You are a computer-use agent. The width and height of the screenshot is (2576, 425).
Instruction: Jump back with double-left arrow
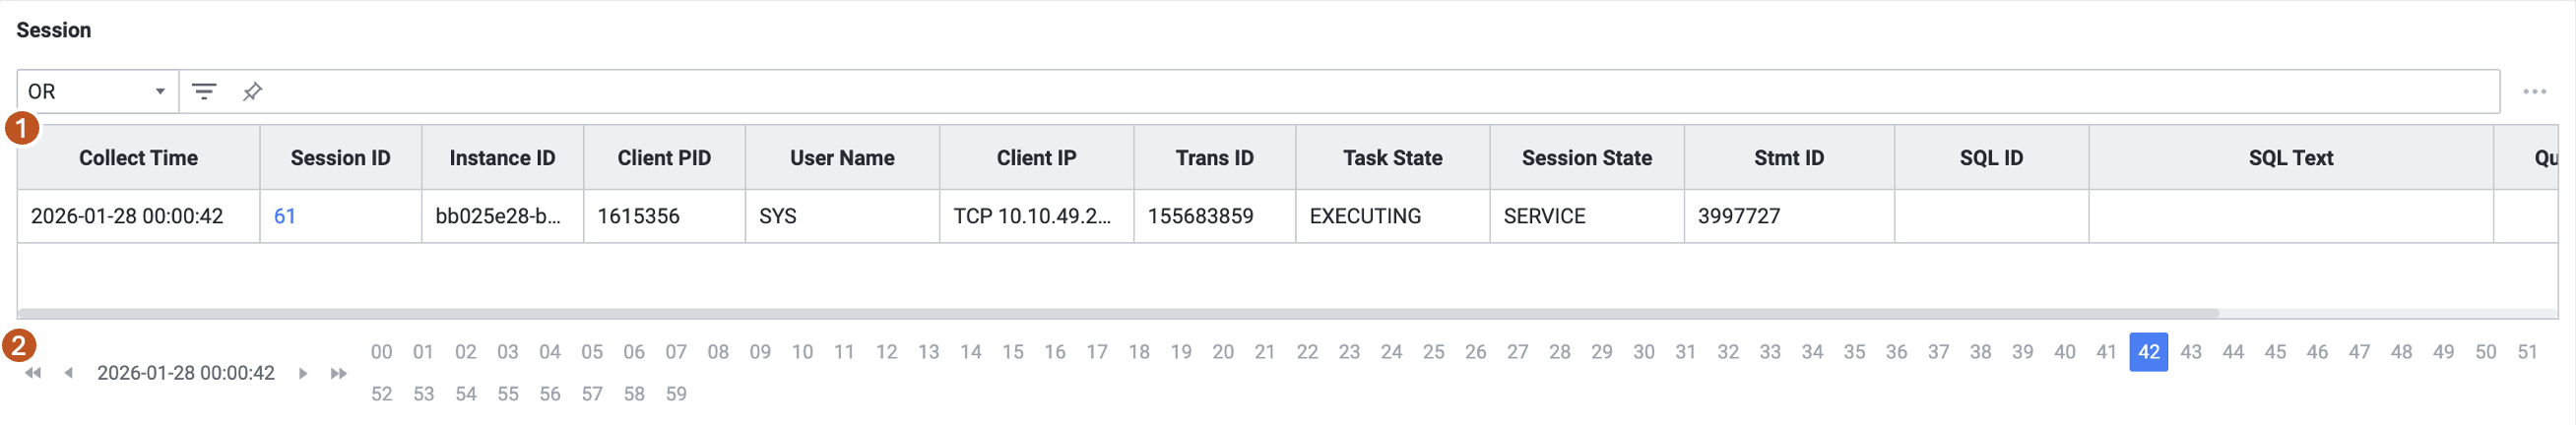(33, 373)
